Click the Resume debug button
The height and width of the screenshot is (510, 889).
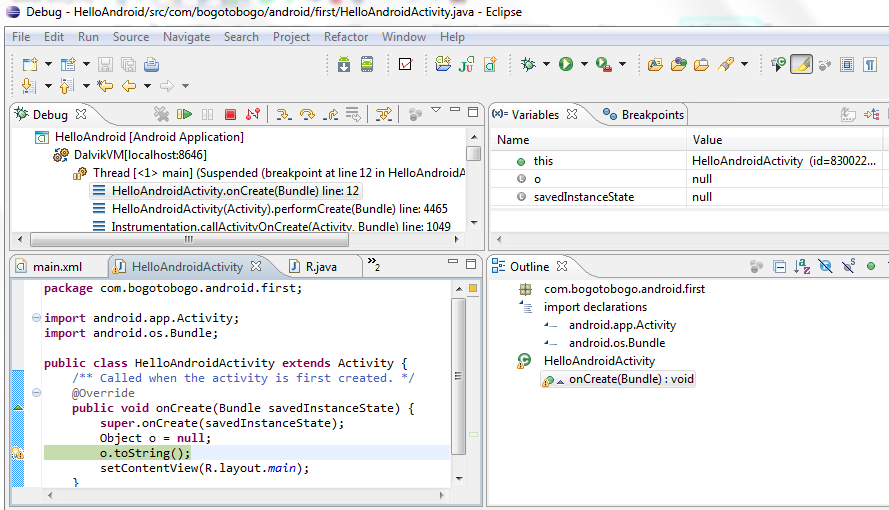pos(184,114)
